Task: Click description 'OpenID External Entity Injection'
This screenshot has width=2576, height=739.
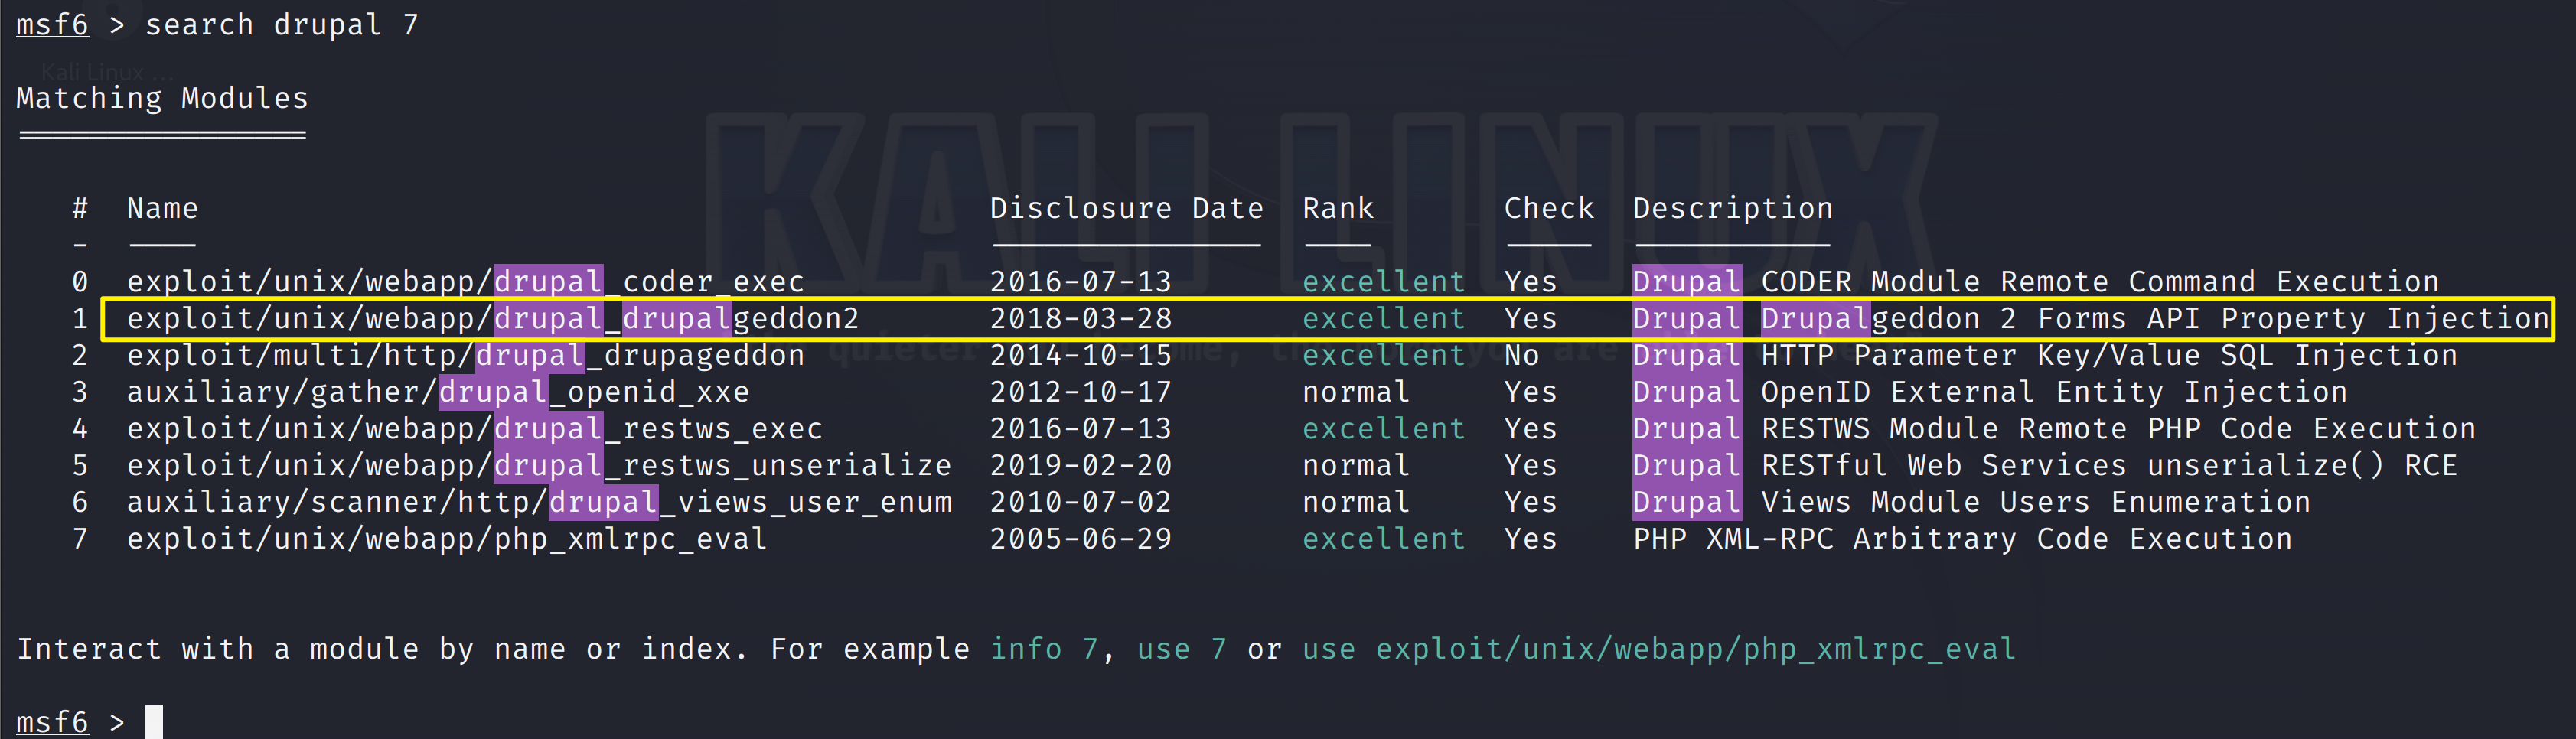Action: pos(2053,392)
